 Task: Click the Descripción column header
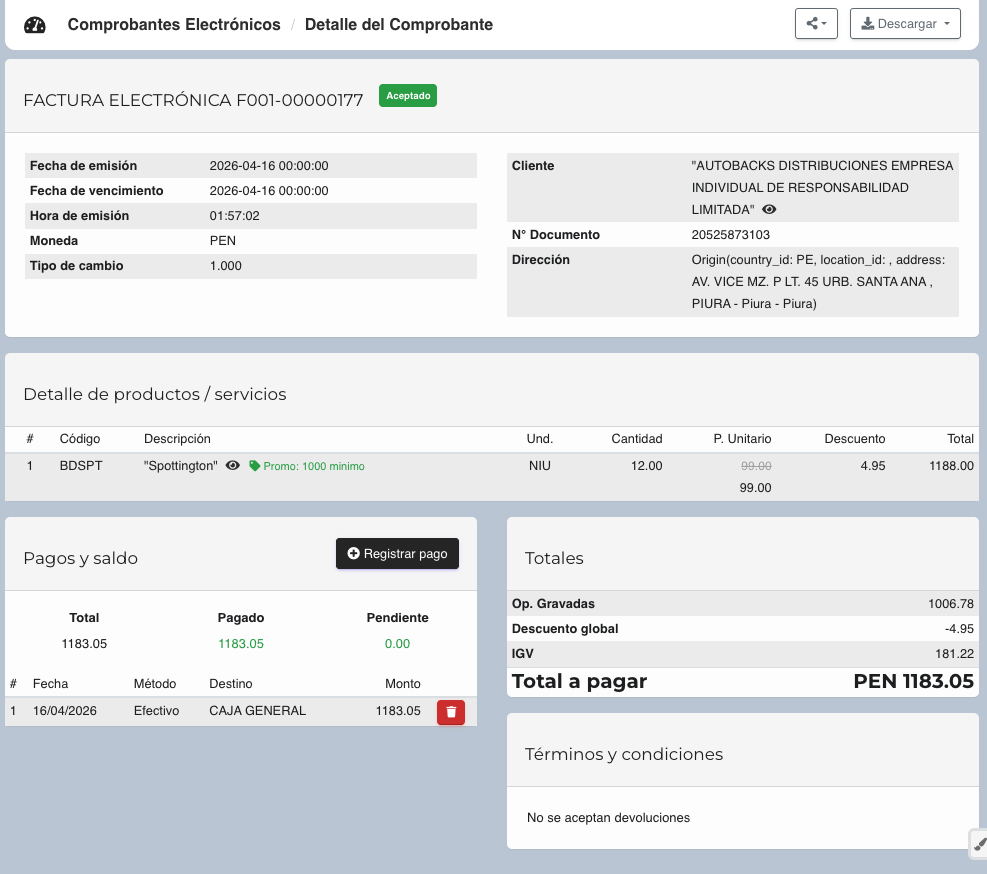pos(177,439)
